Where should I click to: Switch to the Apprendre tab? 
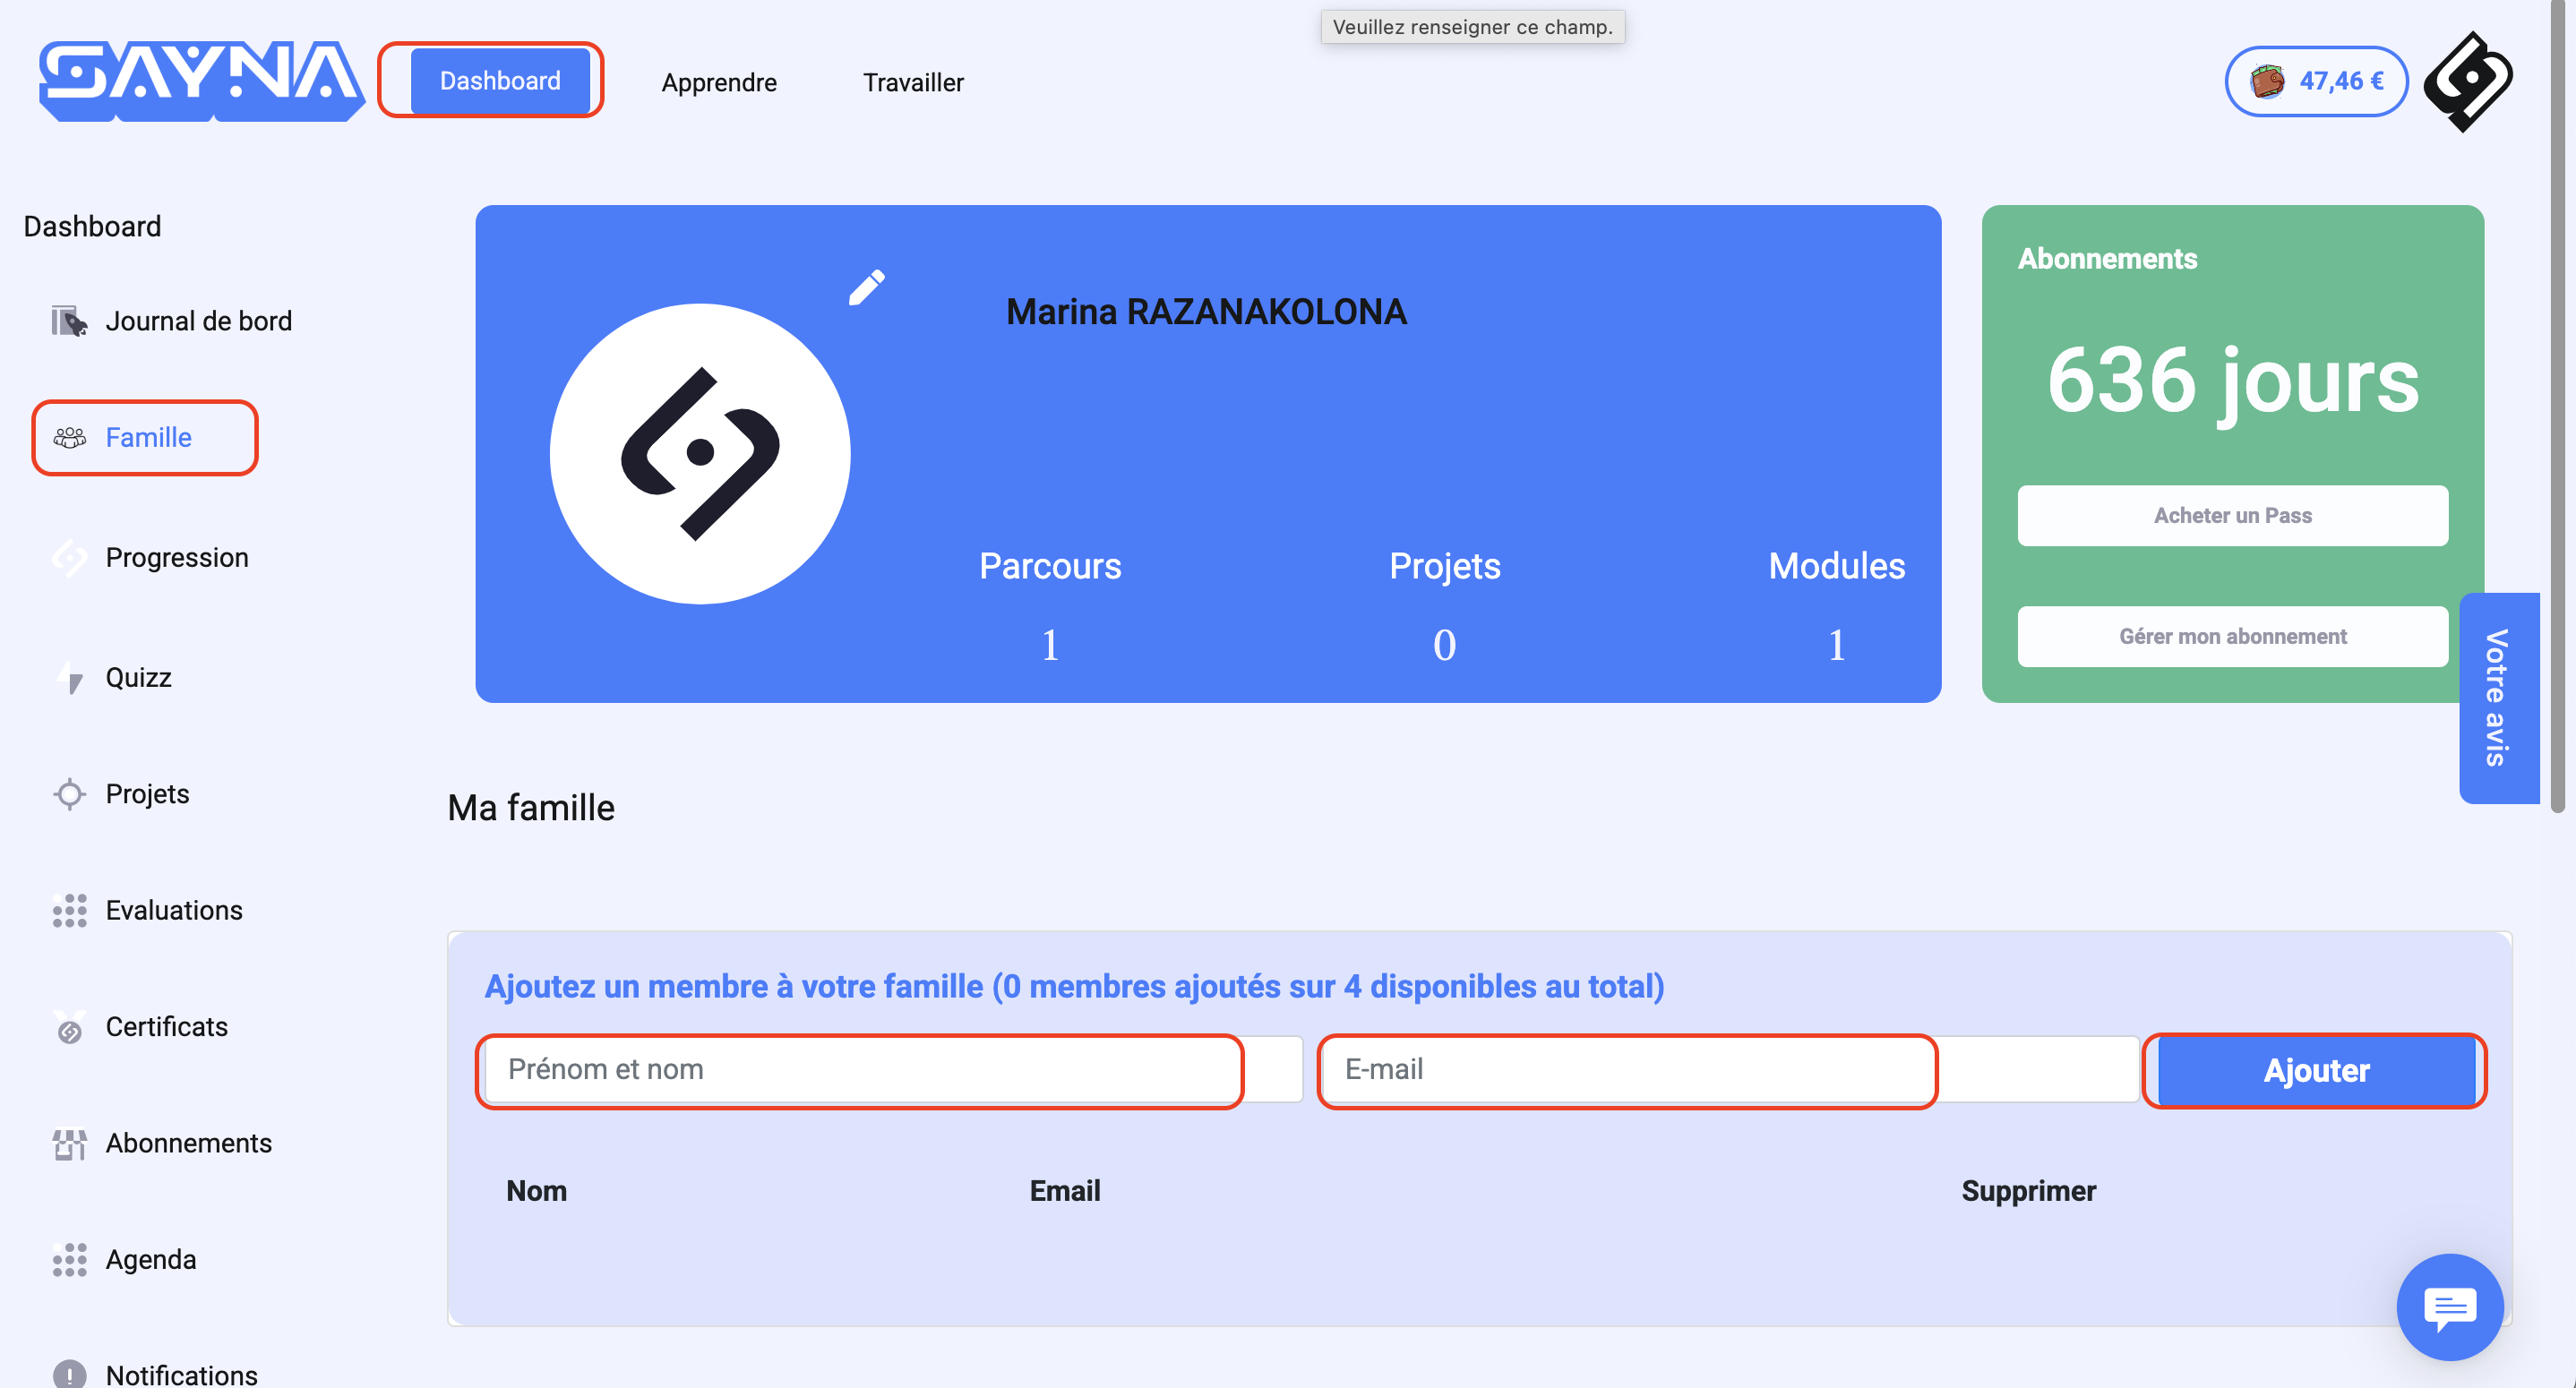click(719, 82)
